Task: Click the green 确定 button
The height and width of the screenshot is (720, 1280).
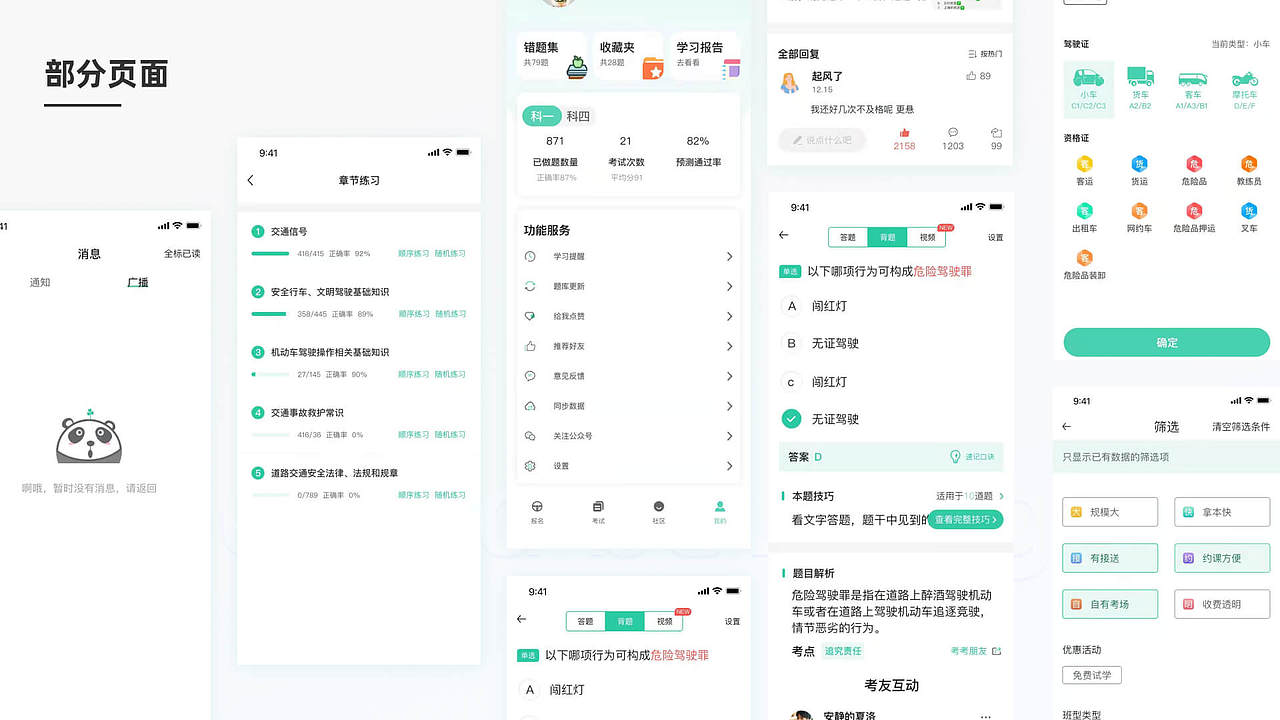Action: pos(1167,342)
